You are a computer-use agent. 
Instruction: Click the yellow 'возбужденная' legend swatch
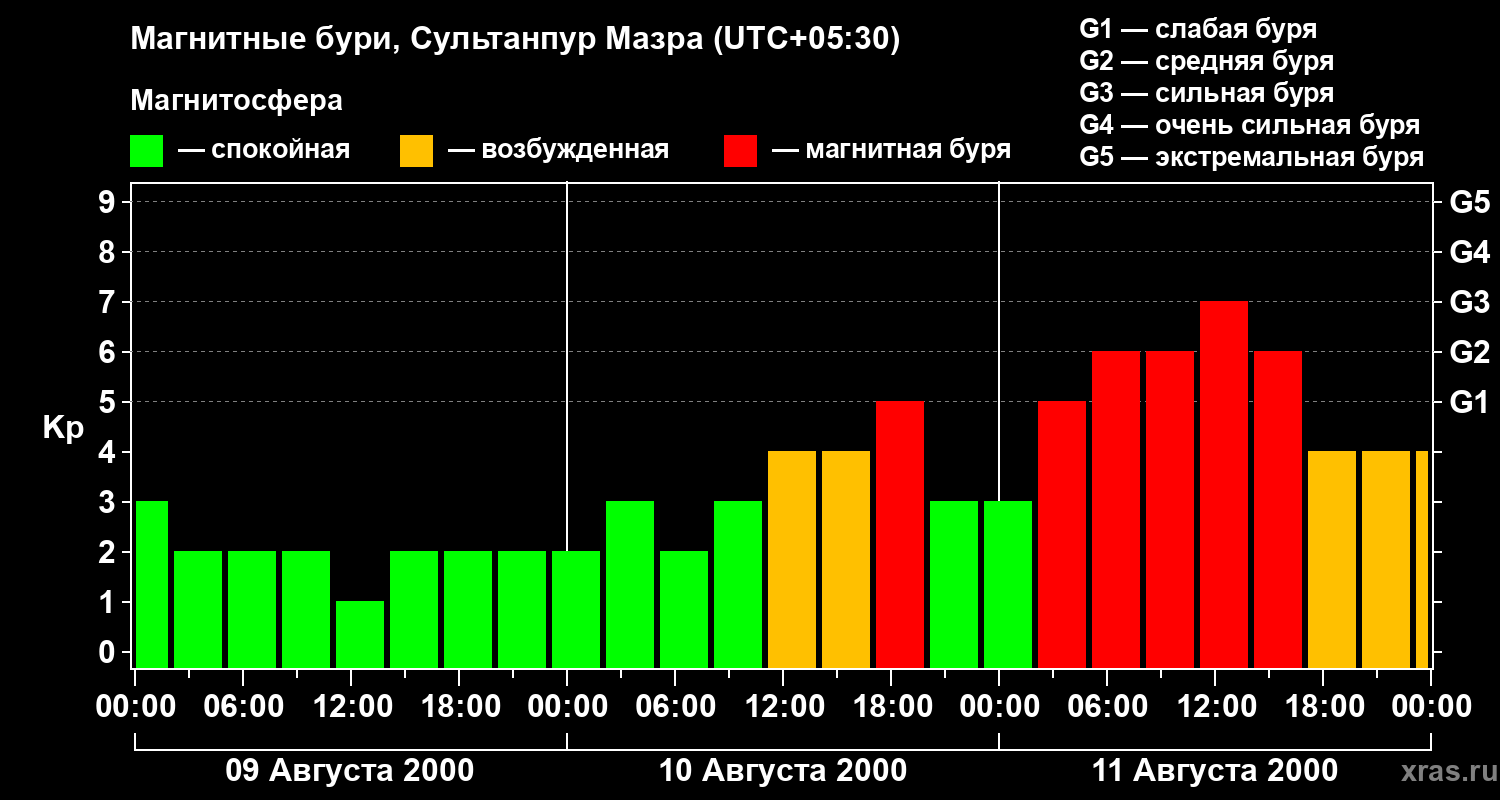point(416,151)
